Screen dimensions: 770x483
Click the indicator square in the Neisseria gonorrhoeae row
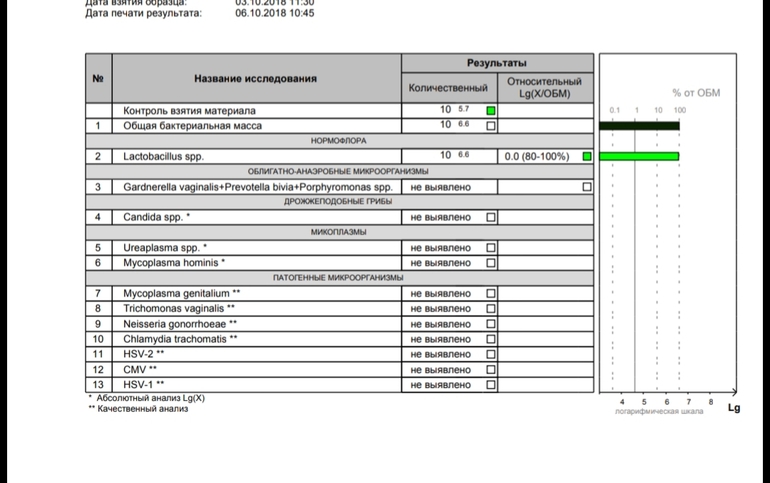[491, 324]
